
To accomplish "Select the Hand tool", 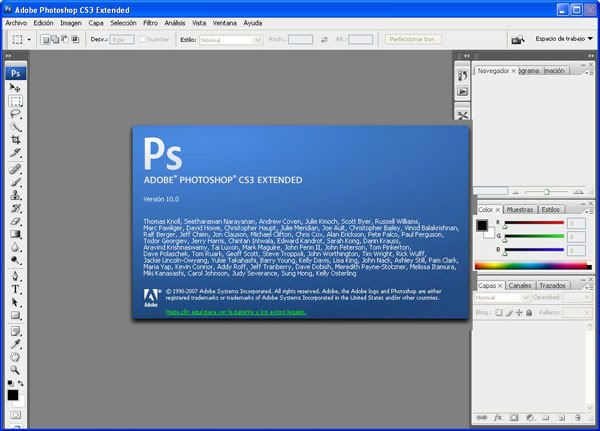I will (15, 357).
